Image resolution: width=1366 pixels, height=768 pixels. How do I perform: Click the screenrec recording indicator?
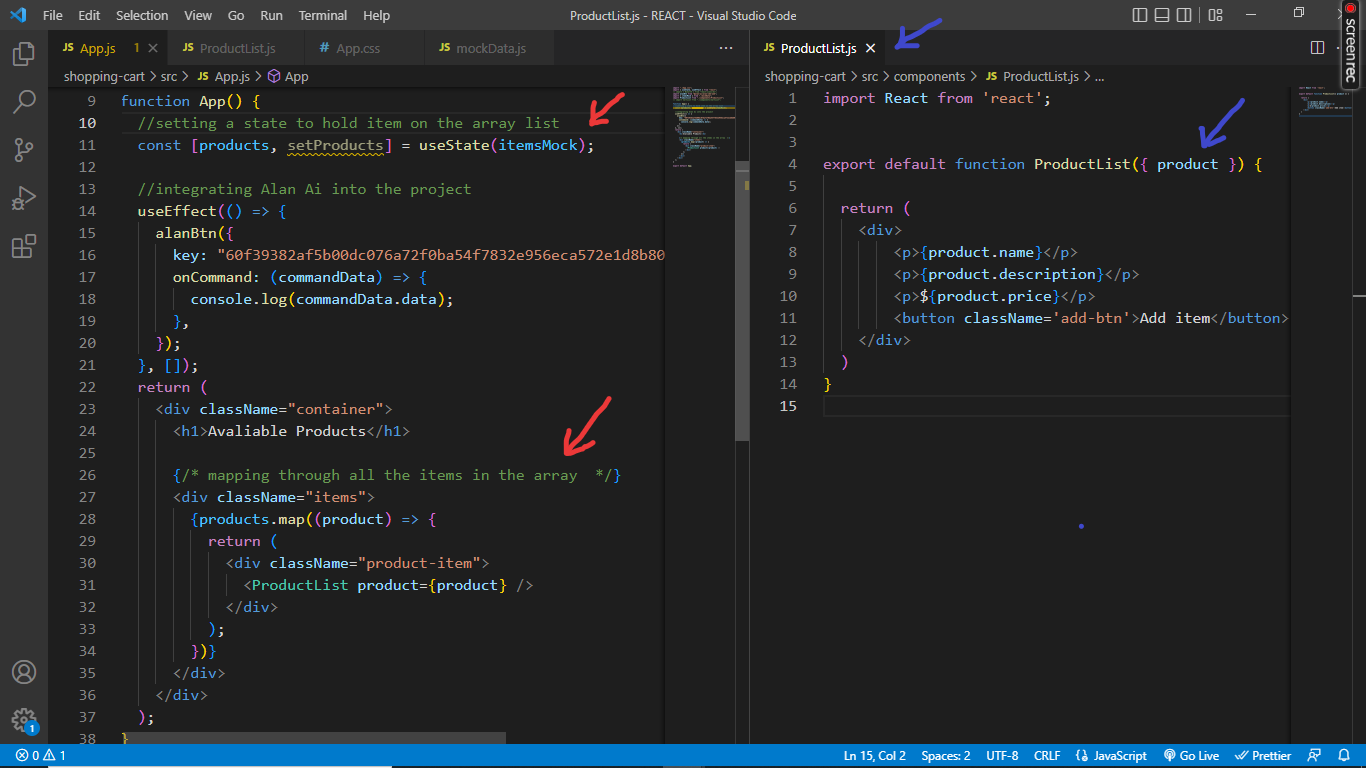pyautogui.click(x=1351, y=45)
